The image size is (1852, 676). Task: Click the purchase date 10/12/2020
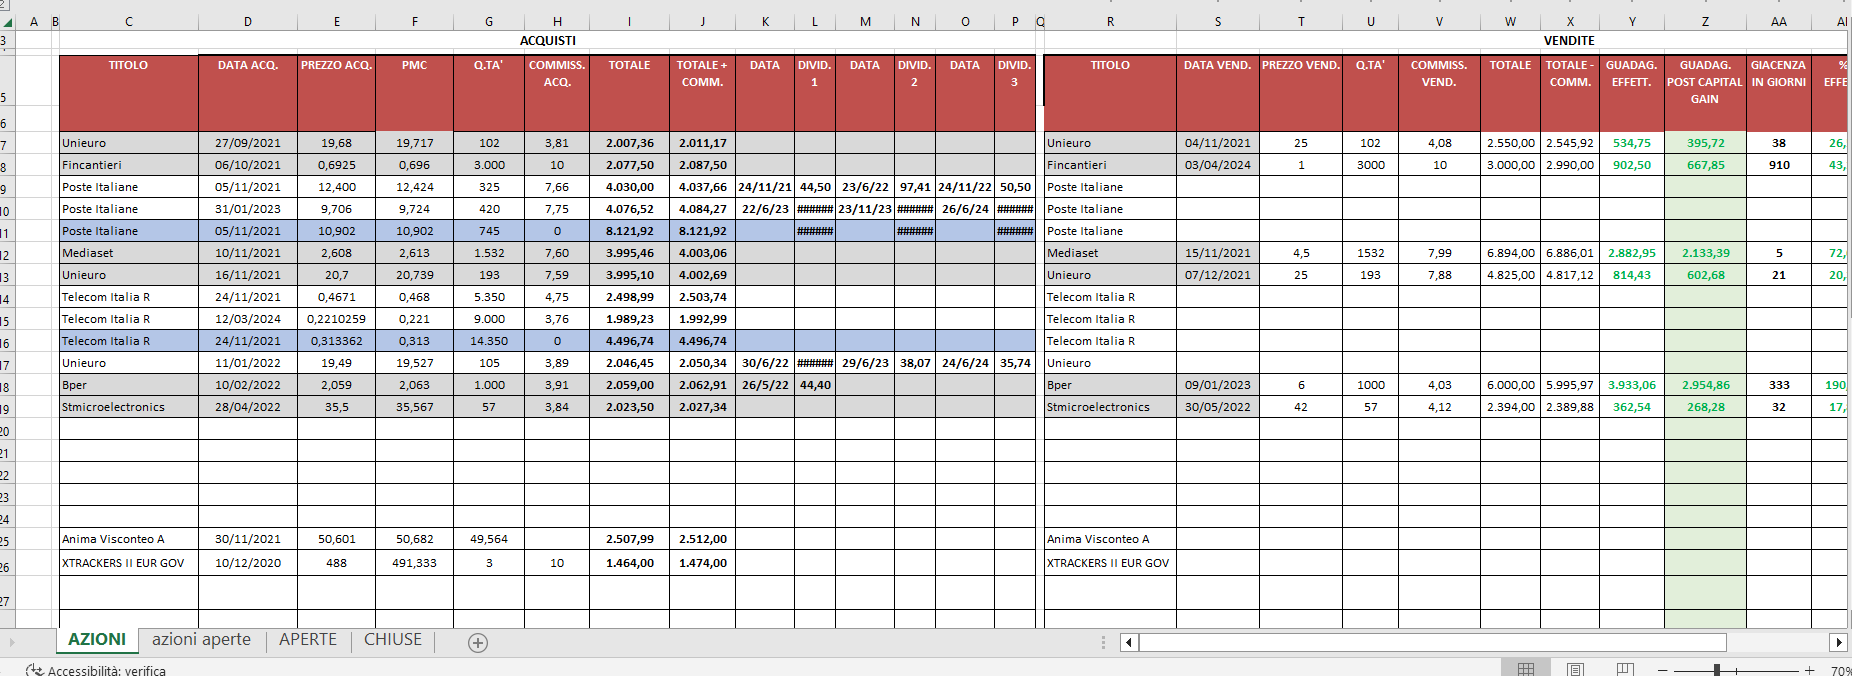248,563
